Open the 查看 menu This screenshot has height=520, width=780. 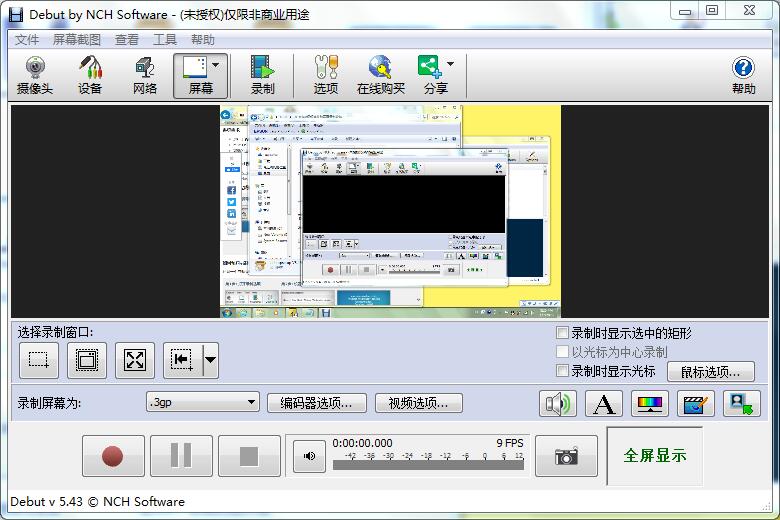coord(126,39)
